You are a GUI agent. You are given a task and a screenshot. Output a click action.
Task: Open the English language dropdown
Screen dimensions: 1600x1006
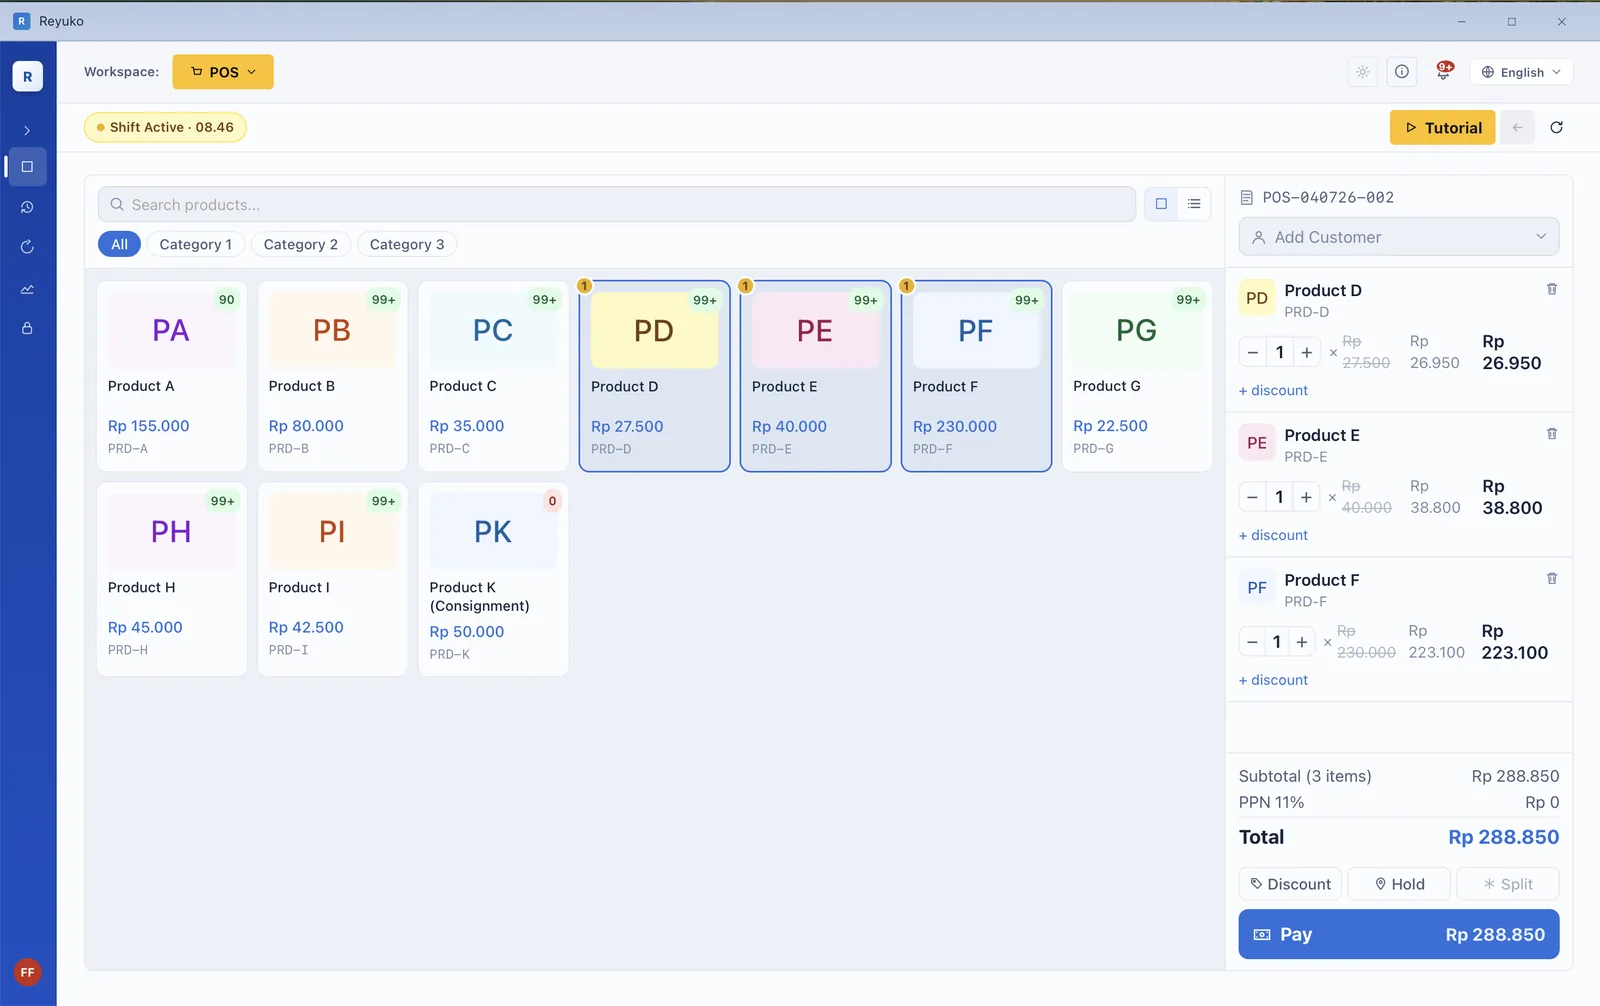pos(1521,72)
